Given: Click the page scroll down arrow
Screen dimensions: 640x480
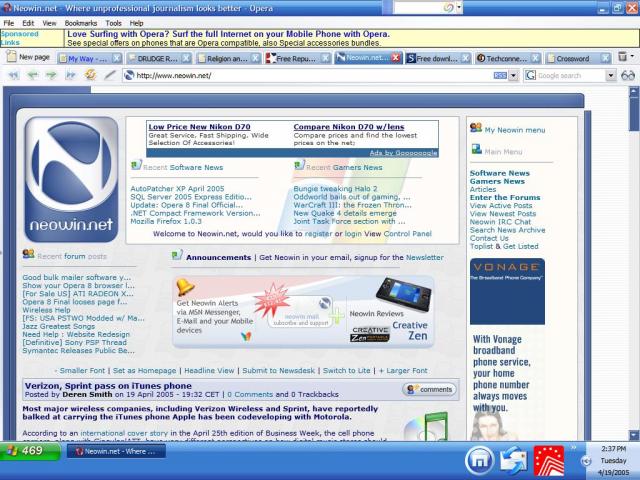Looking at the screenshot, I should pyautogui.click(x=634, y=434).
